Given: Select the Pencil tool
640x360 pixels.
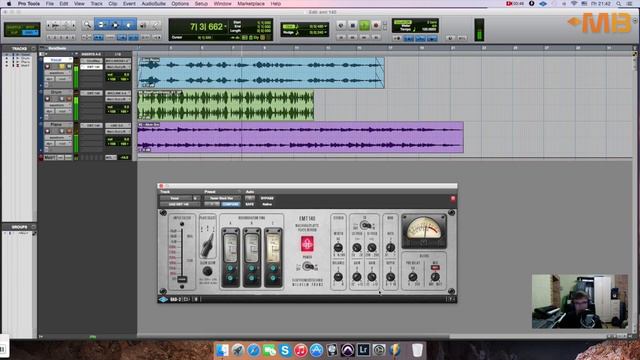Looking at the screenshot, I should pos(156,25).
